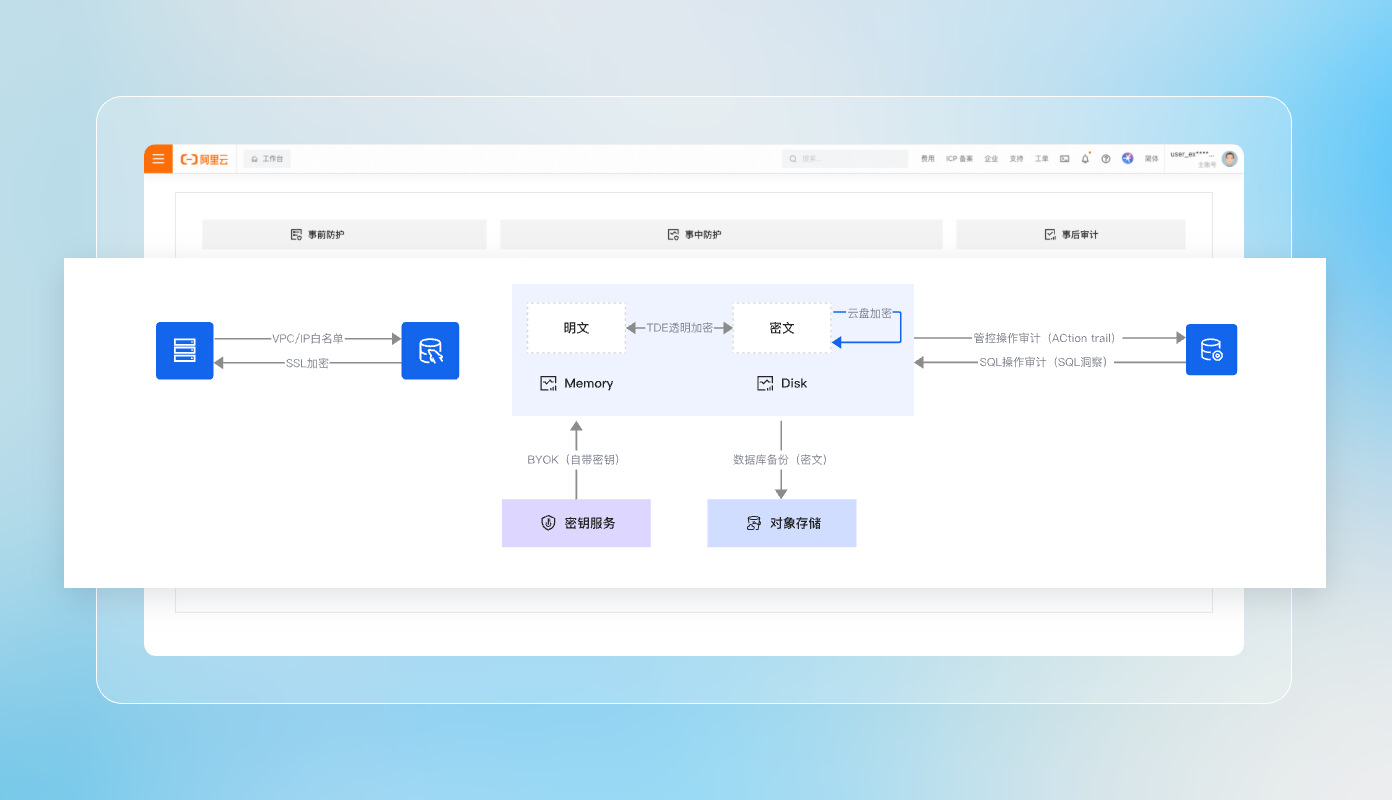Select the 密文 box
This screenshot has height=800, width=1392.
[x=782, y=328]
